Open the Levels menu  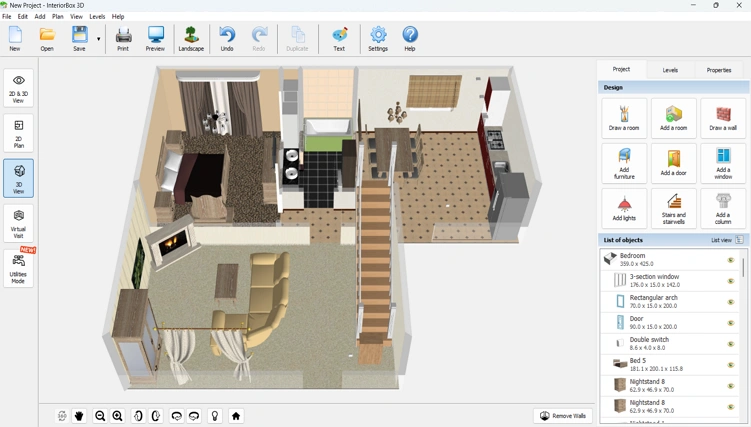tap(97, 16)
